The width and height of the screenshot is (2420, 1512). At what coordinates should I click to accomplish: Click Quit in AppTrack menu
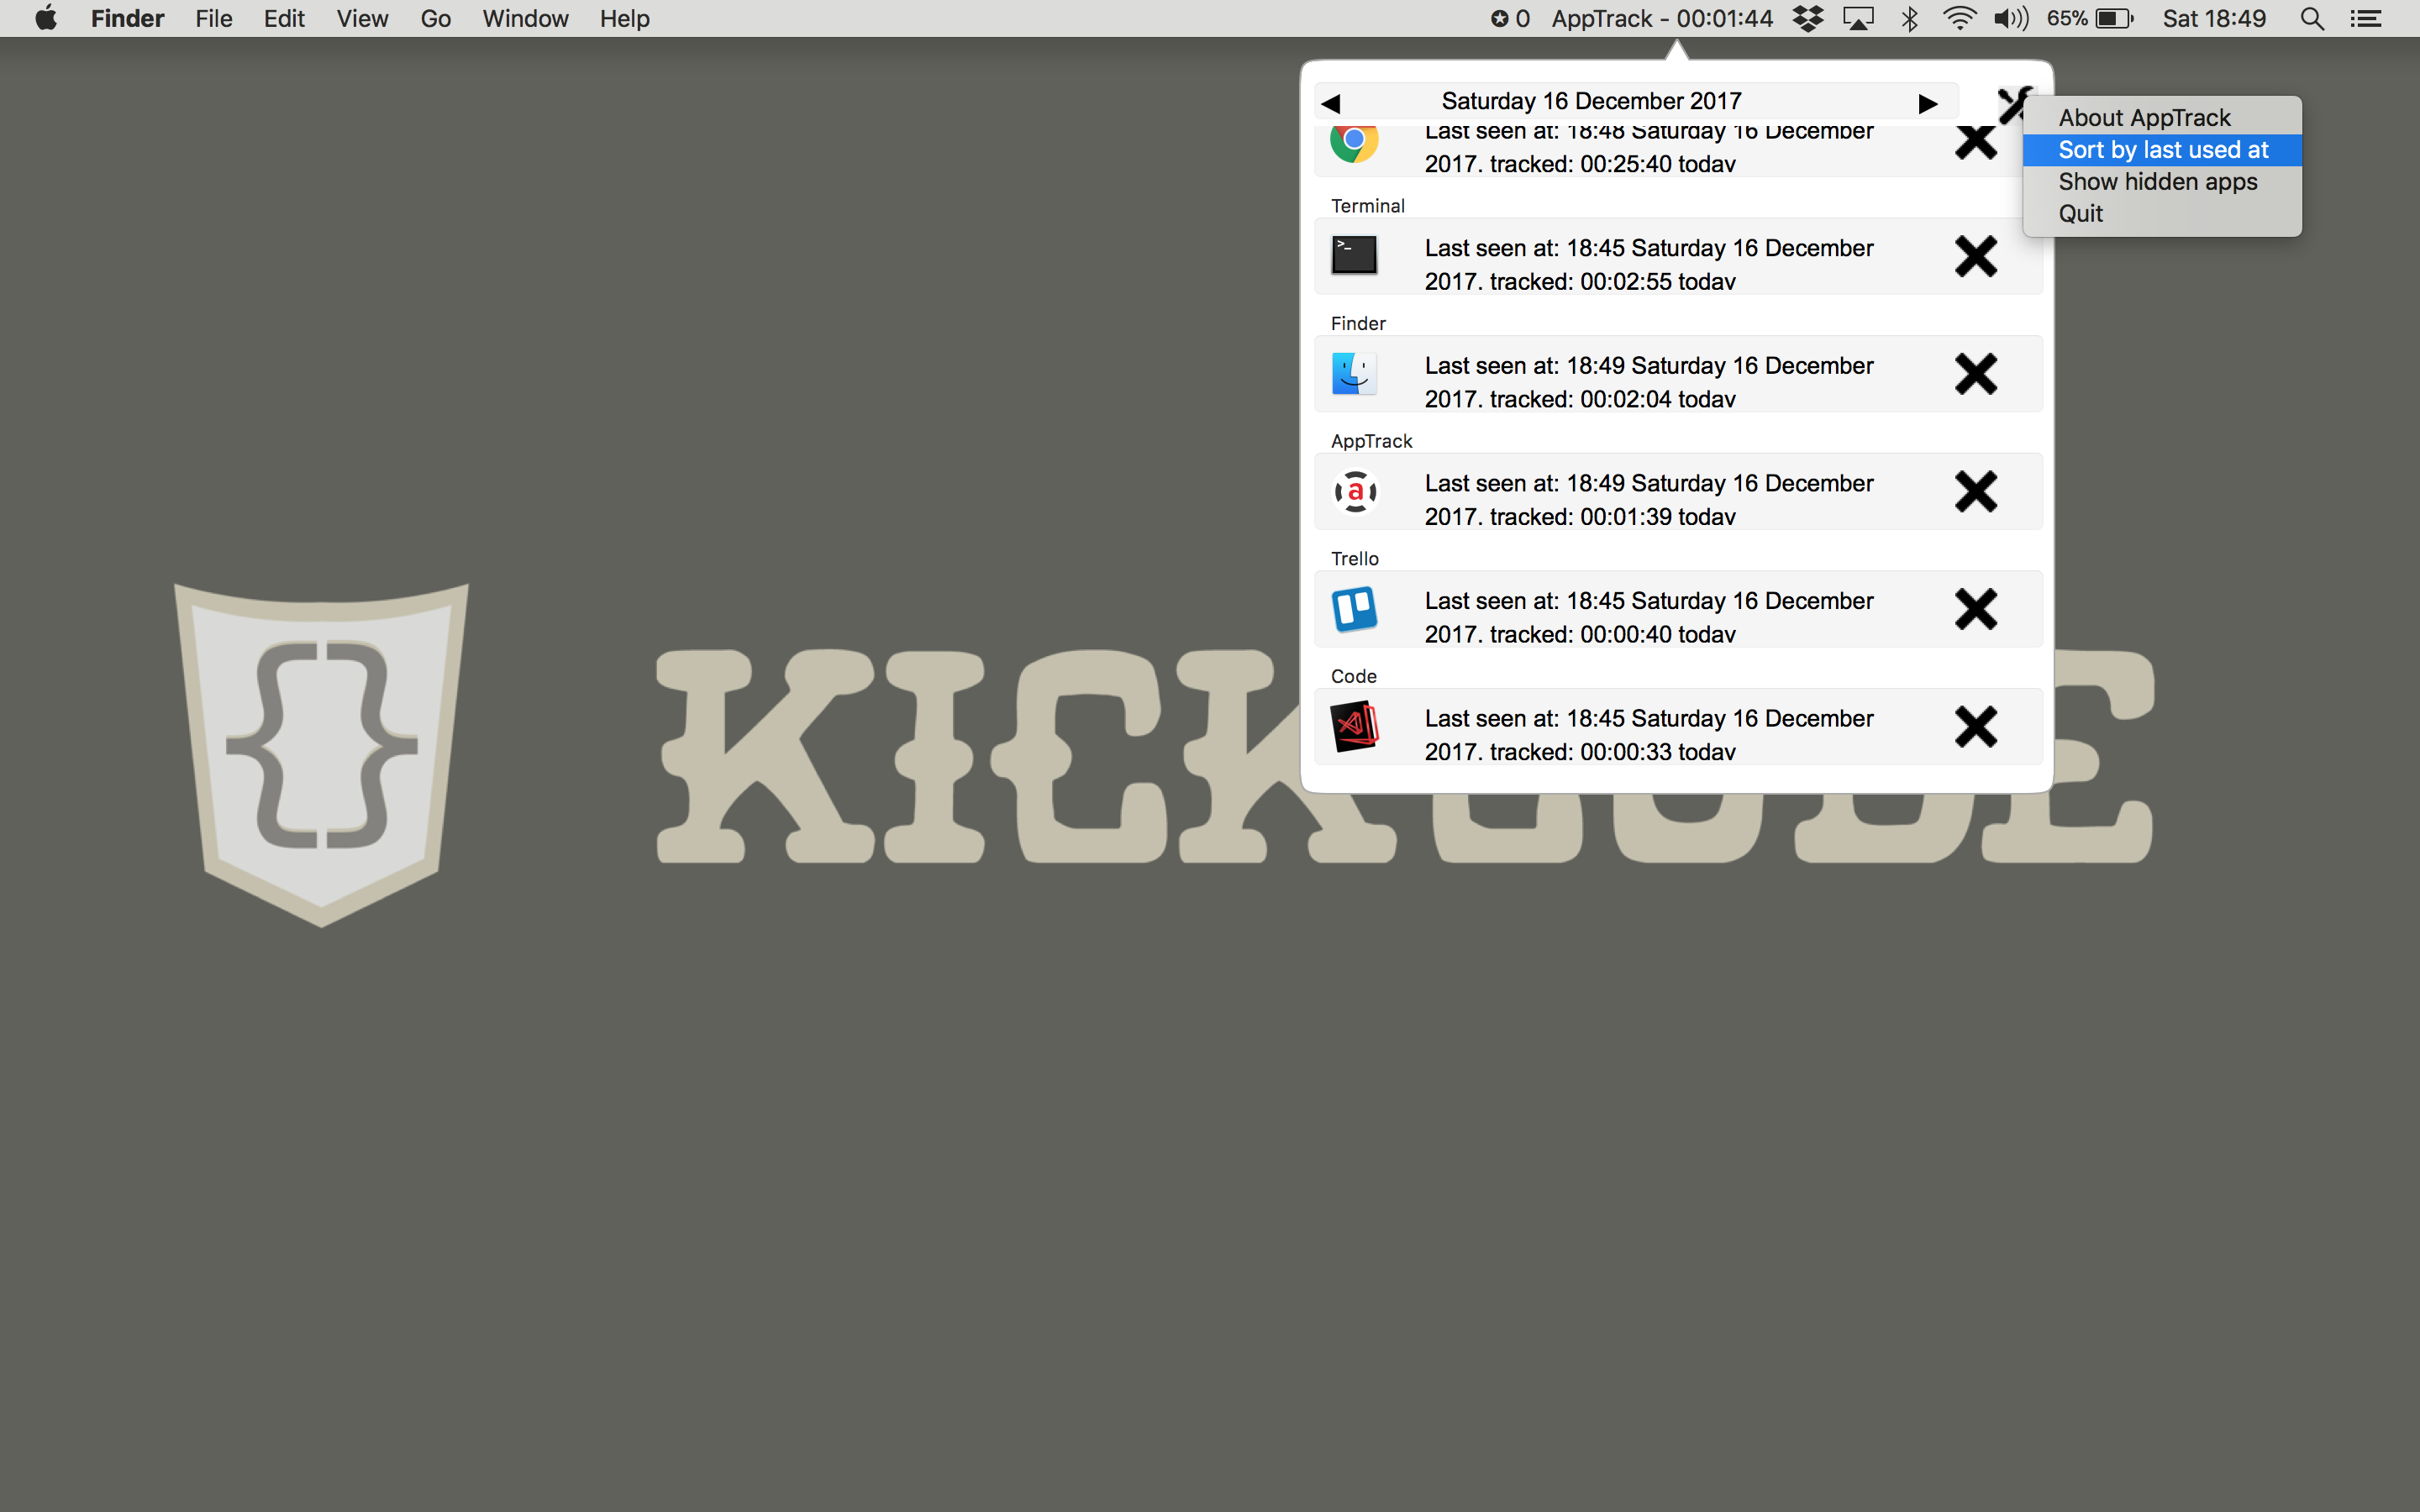(x=2080, y=214)
